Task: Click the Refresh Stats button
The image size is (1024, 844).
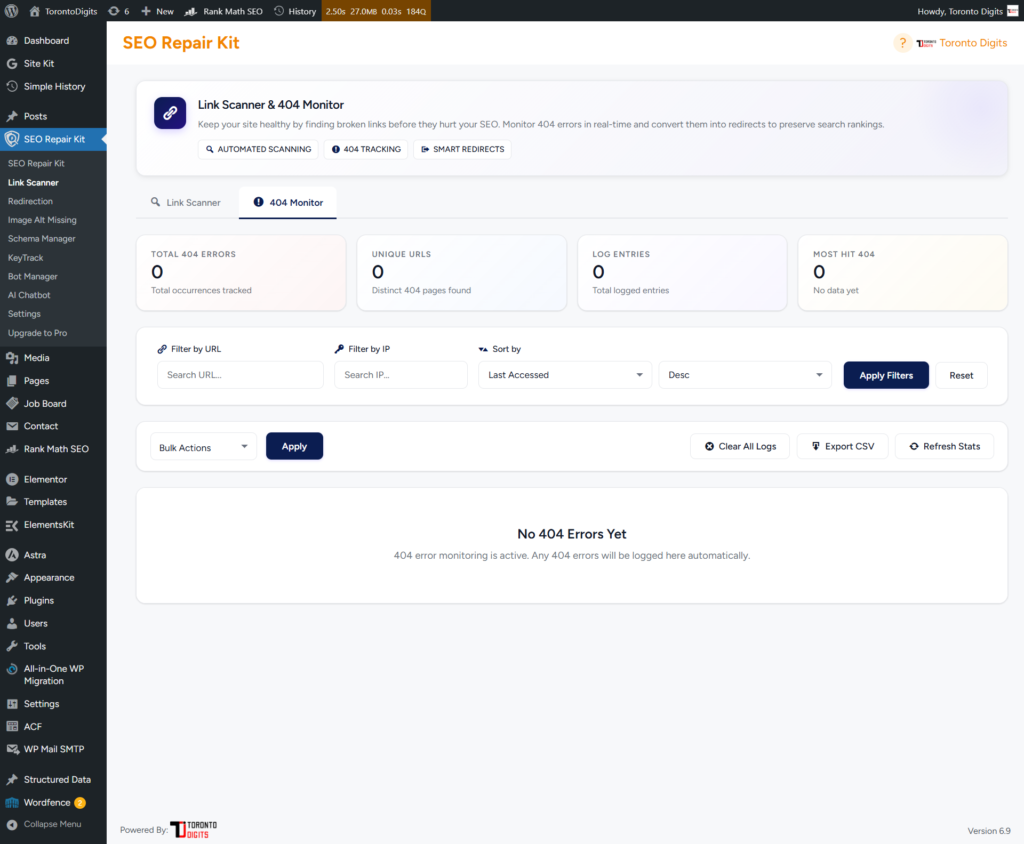Action: (944, 446)
